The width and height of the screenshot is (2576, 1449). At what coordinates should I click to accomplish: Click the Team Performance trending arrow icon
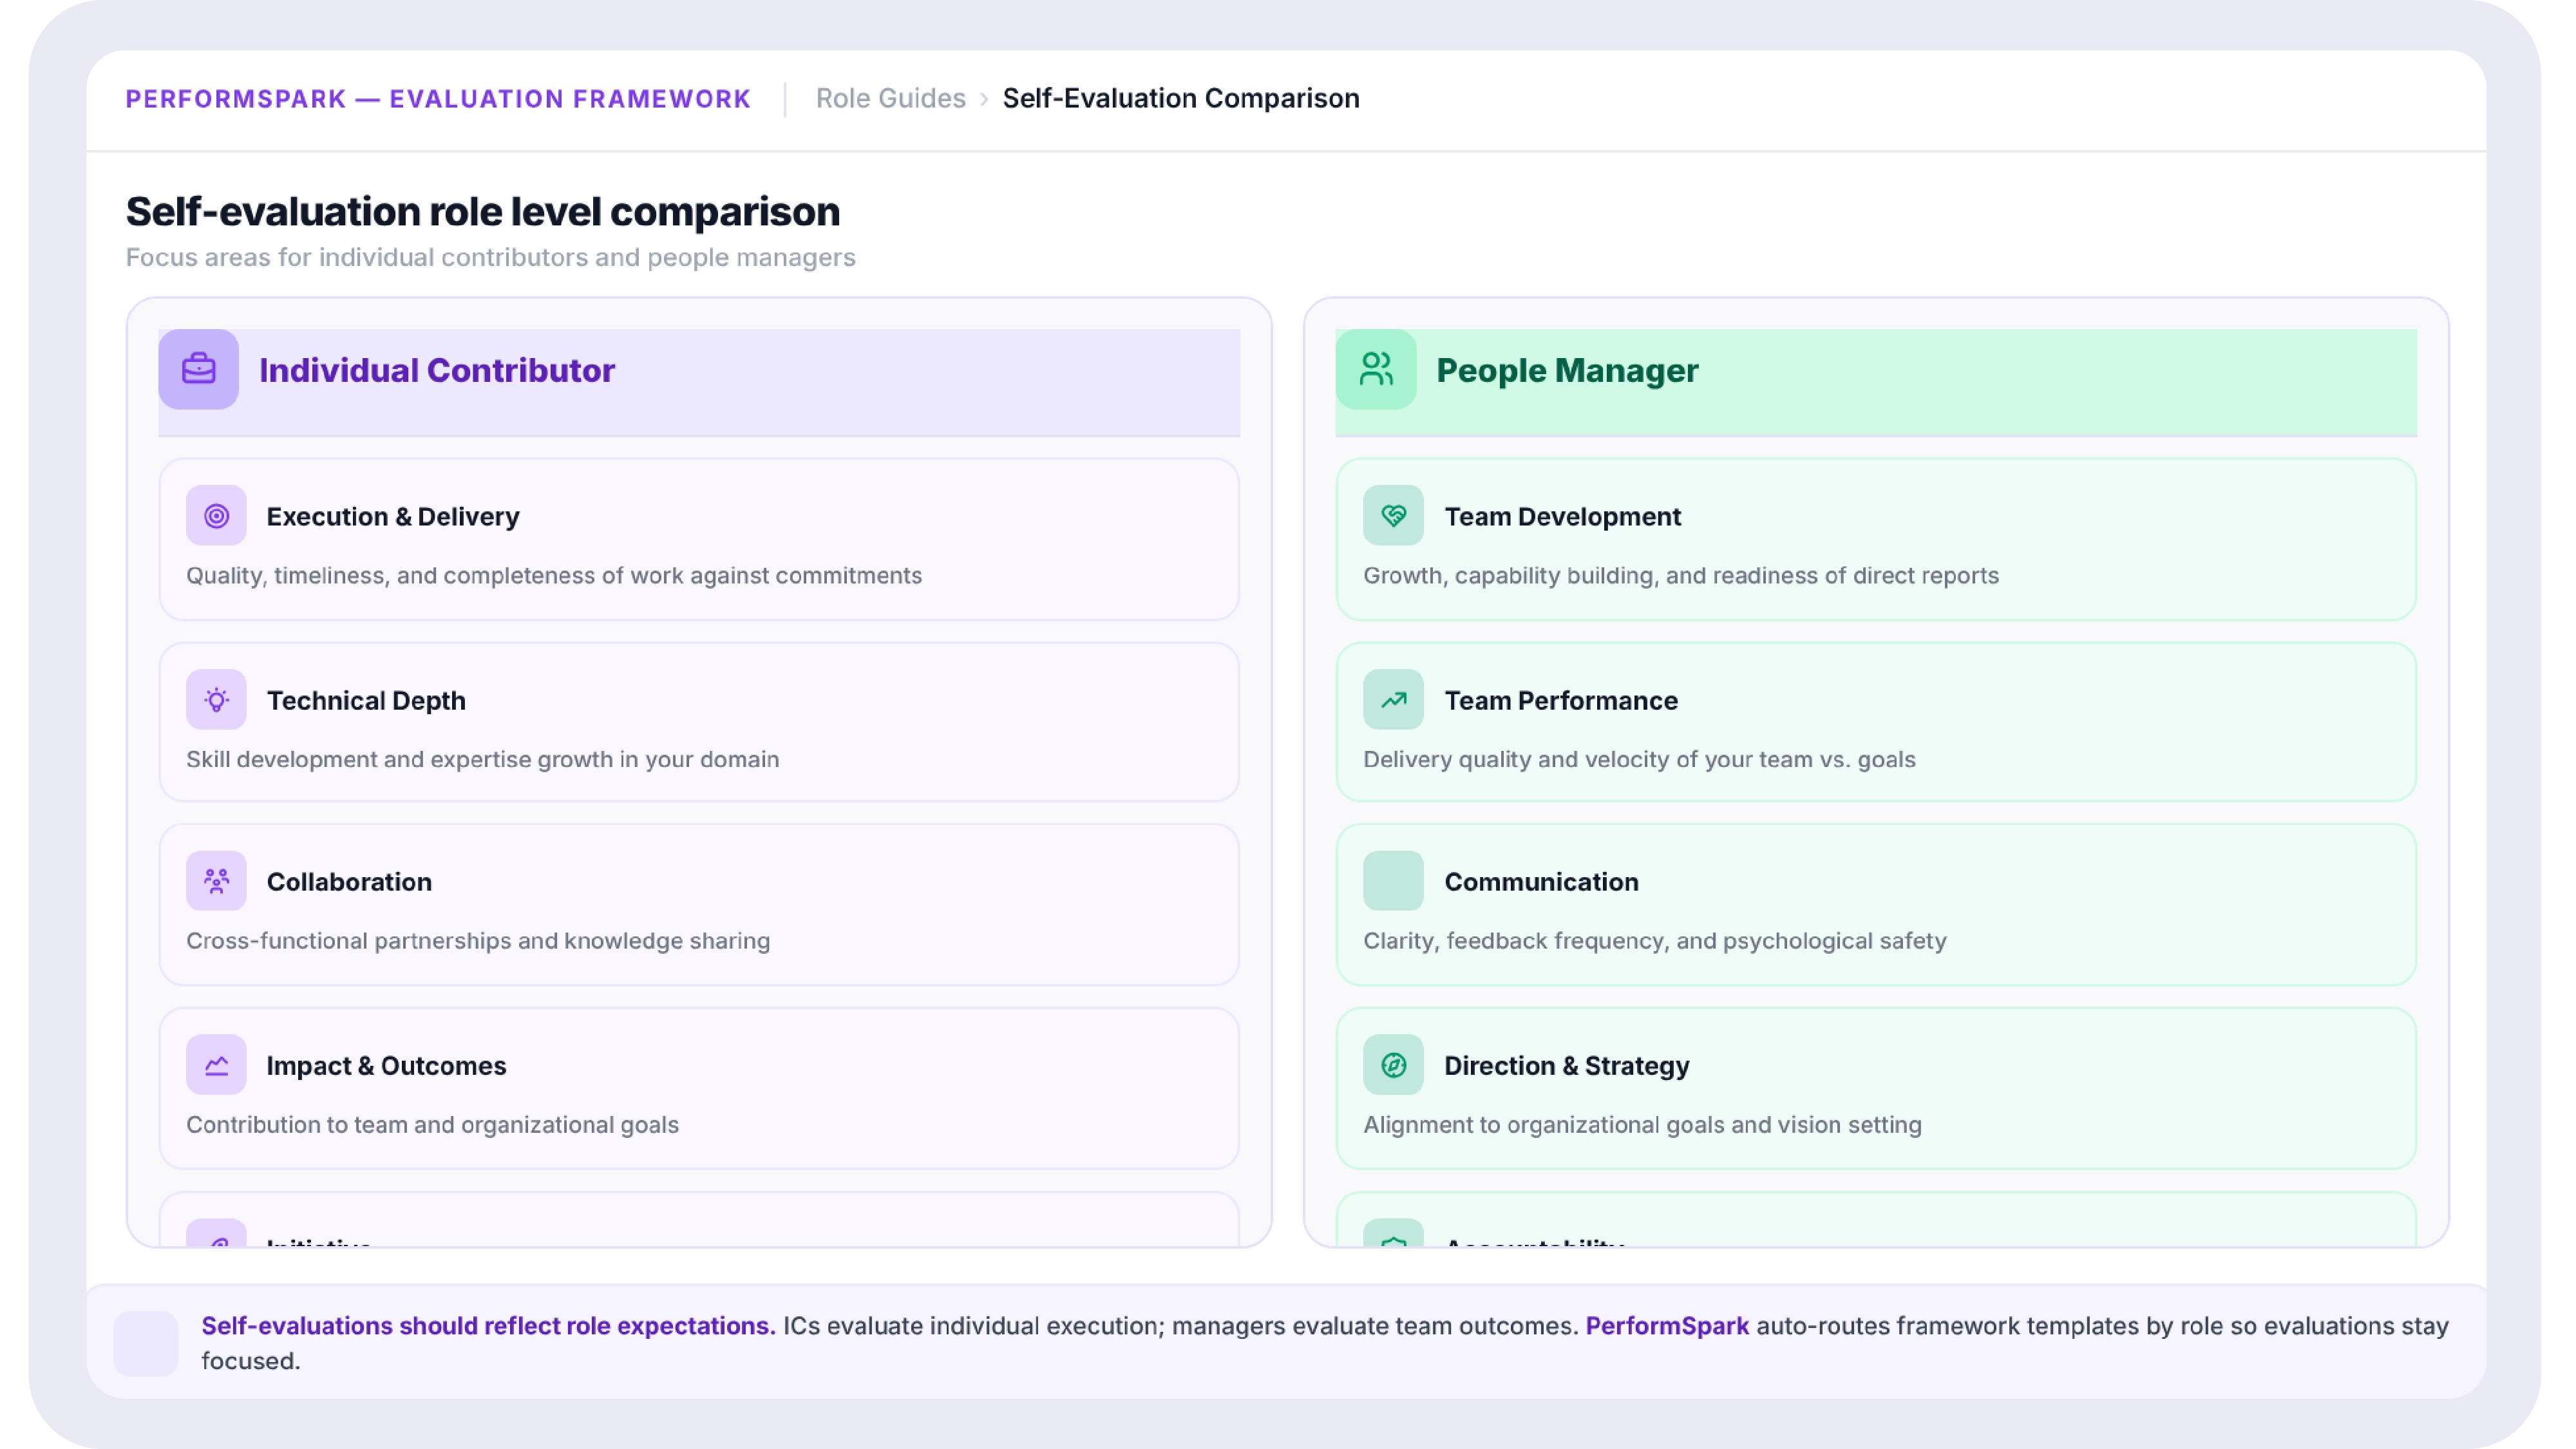coord(1393,699)
